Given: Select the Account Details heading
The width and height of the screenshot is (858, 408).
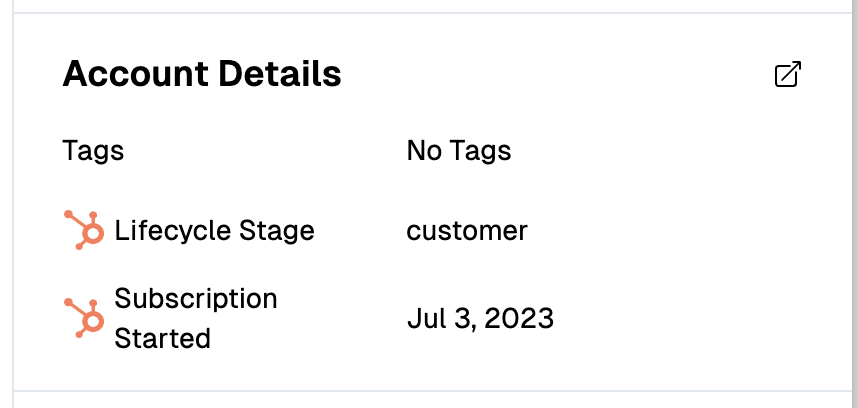Looking at the screenshot, I should 201,74.
